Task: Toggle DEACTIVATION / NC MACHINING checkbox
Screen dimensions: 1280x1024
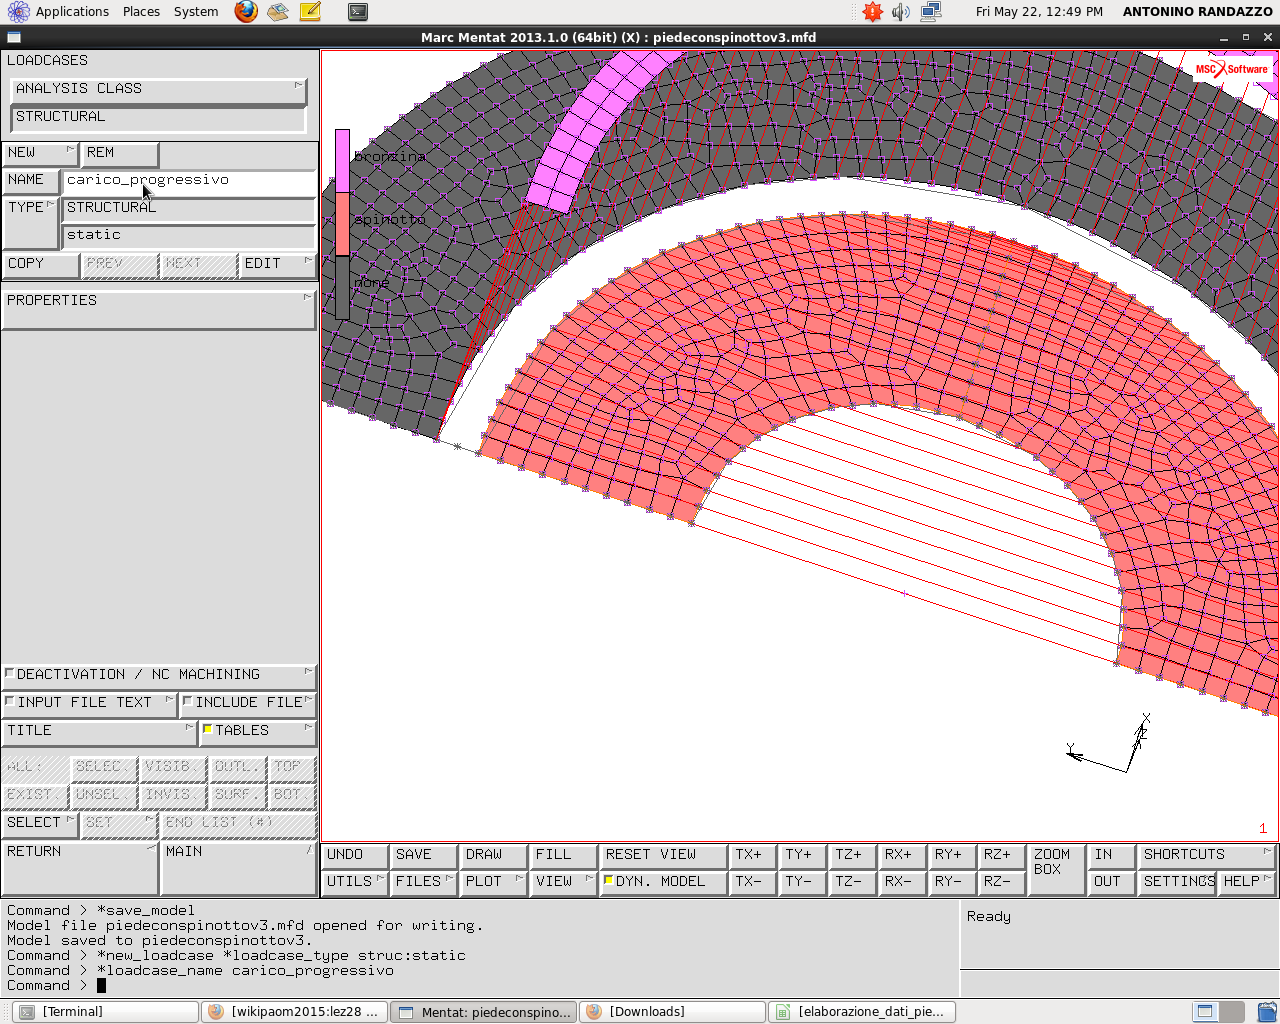Action: point(10,674)
